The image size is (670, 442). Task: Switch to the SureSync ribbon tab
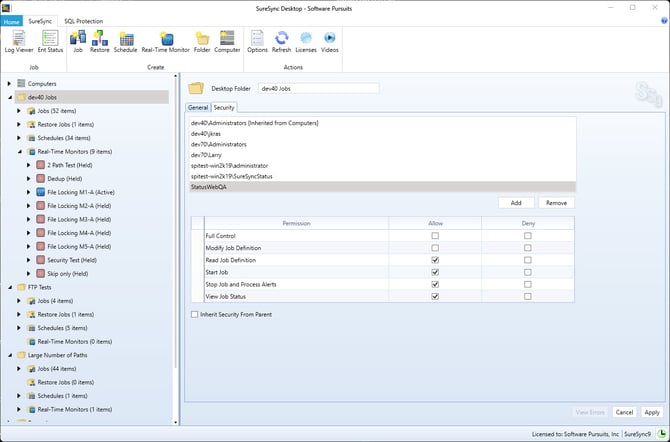point(40,21)
